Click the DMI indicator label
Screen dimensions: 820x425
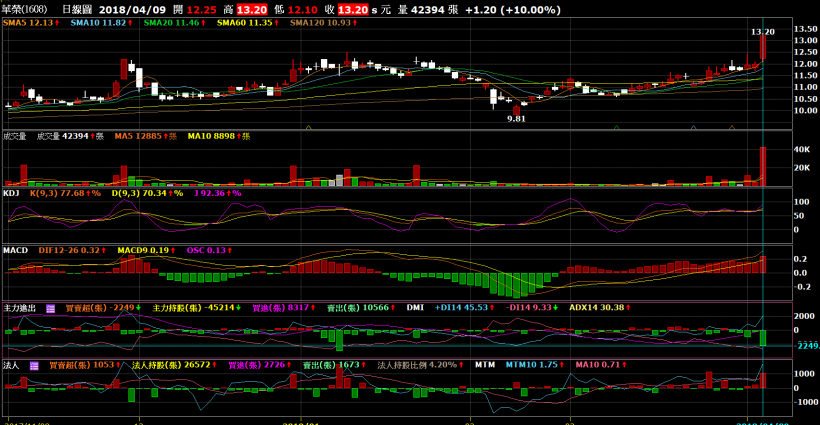416,308
